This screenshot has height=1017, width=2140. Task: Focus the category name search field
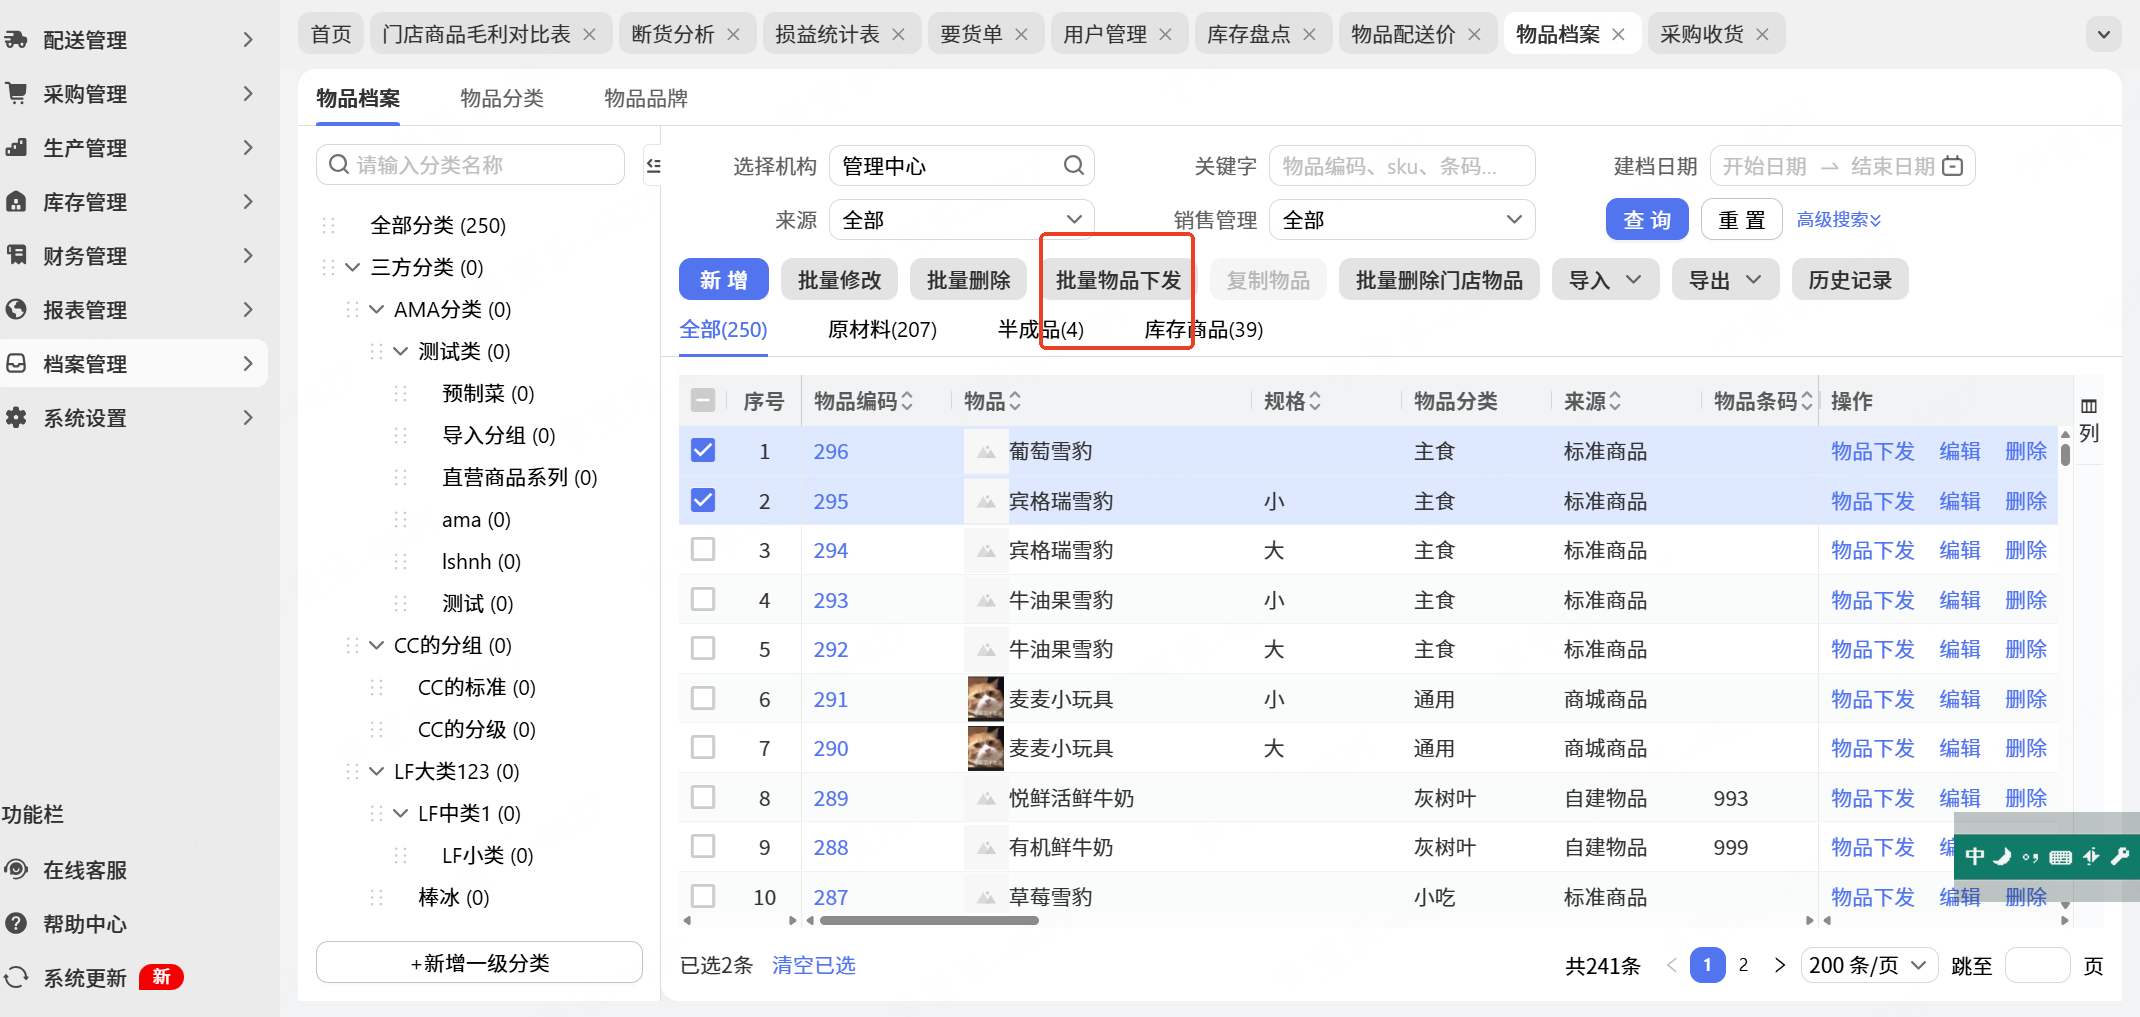[x=470, y=165]
